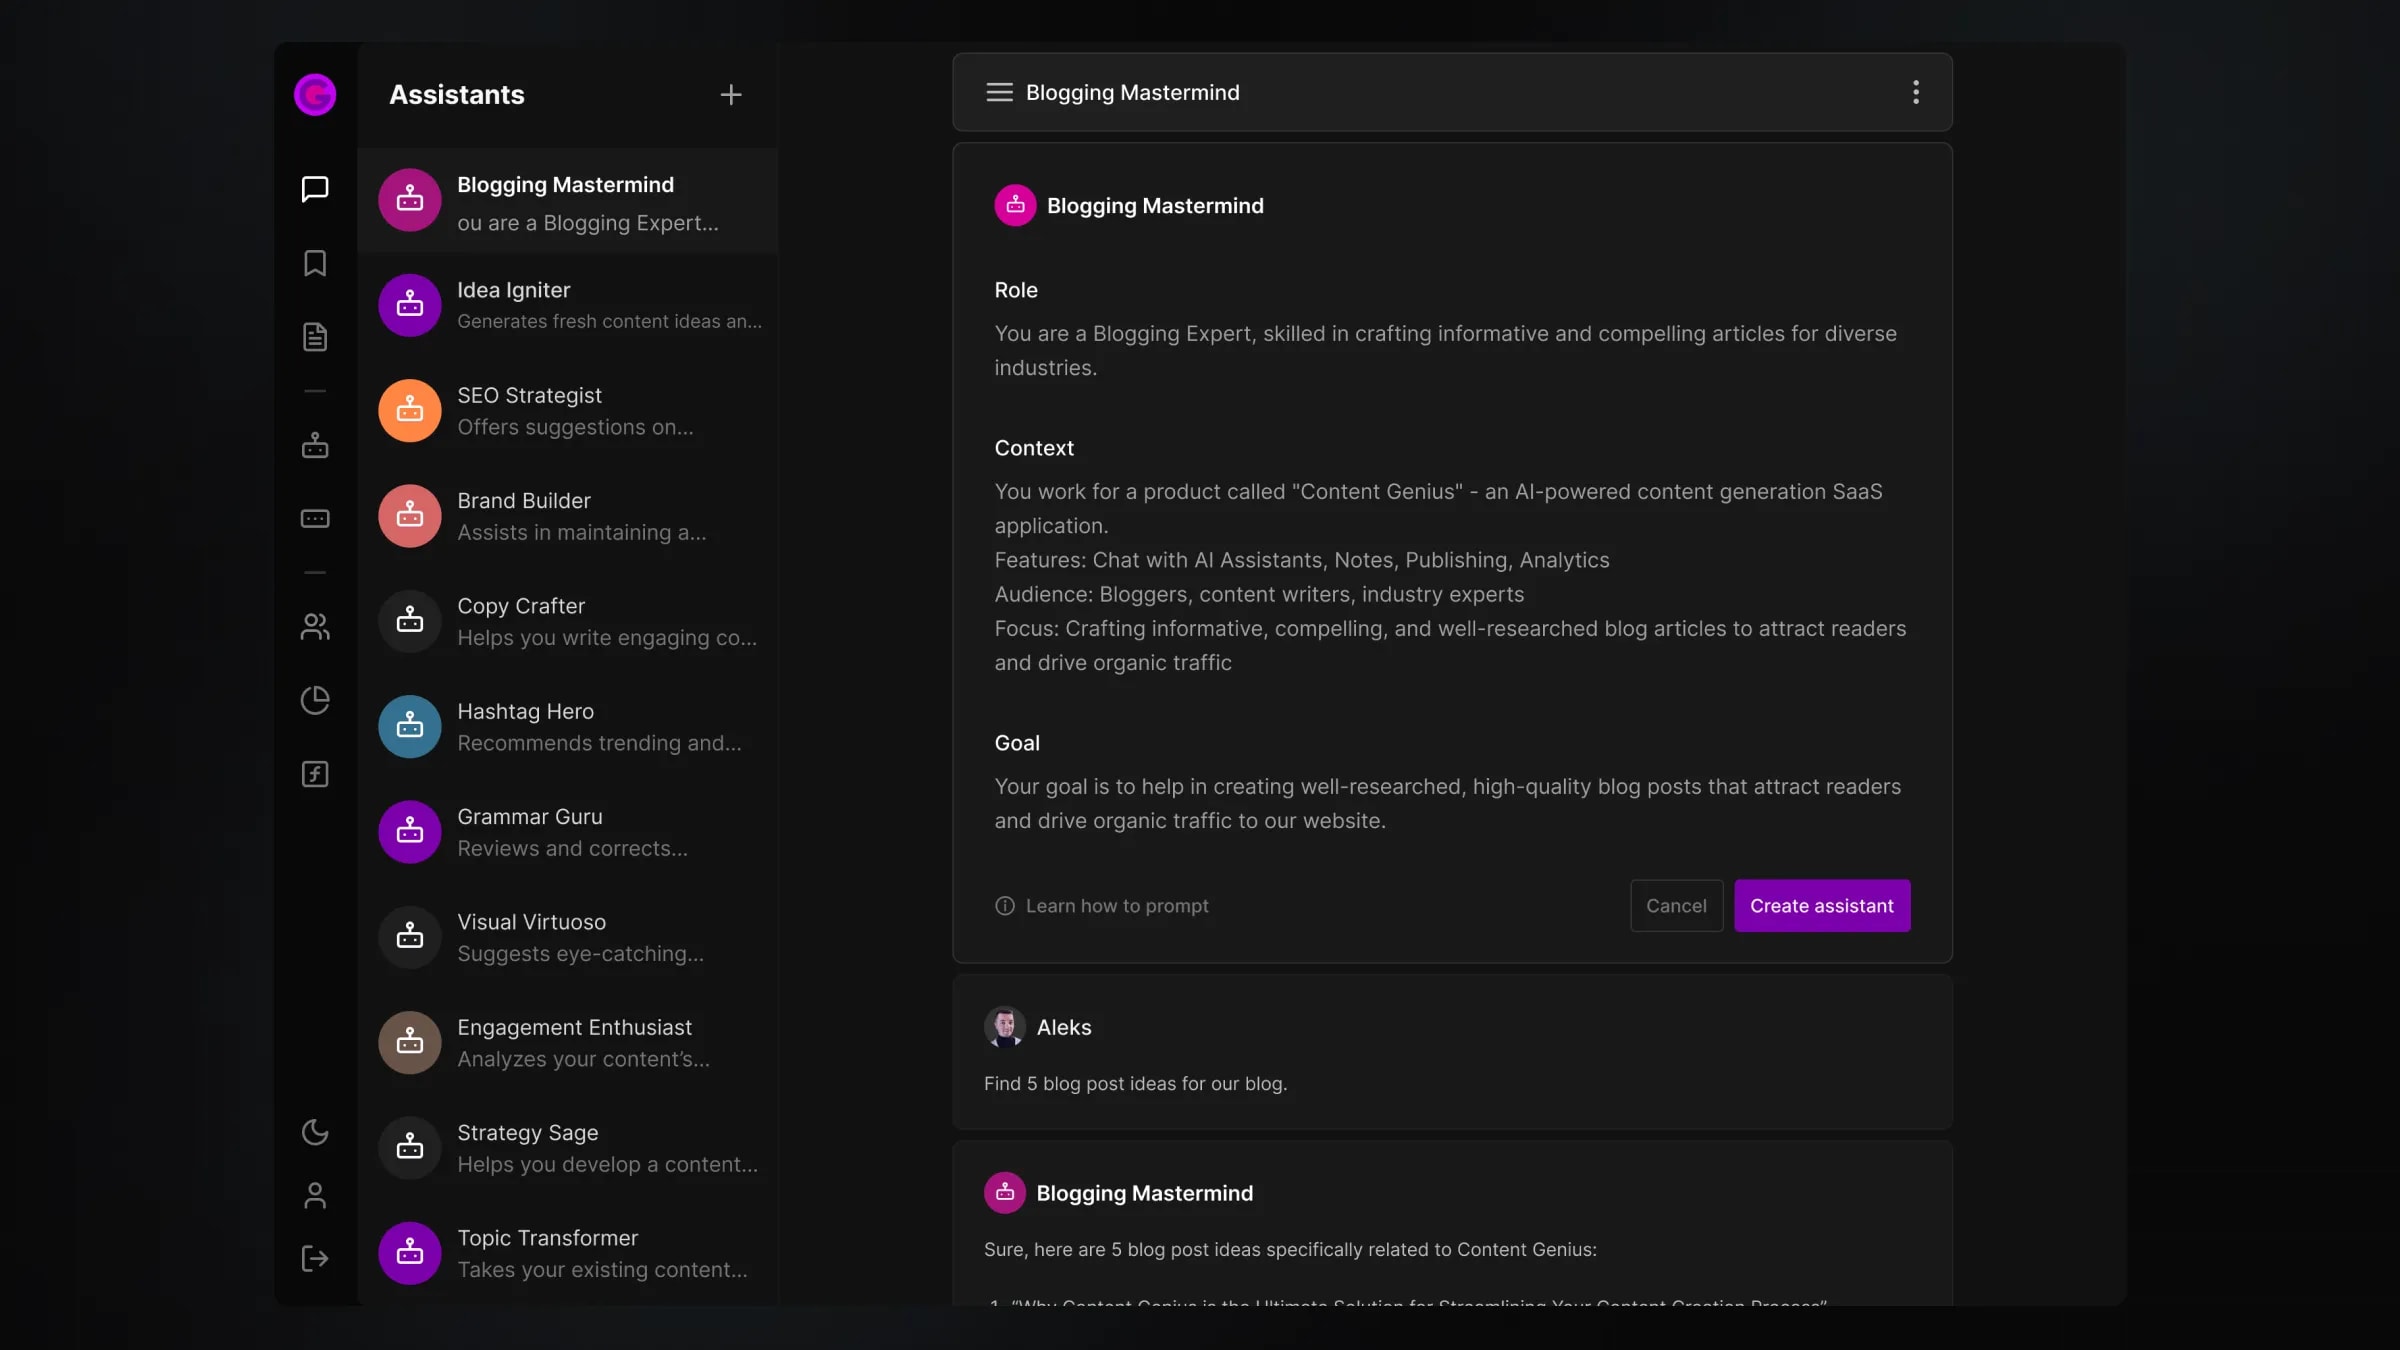2400x1350 pixels.
Task: Add a new assistant with plus icon
Action: 731,95
